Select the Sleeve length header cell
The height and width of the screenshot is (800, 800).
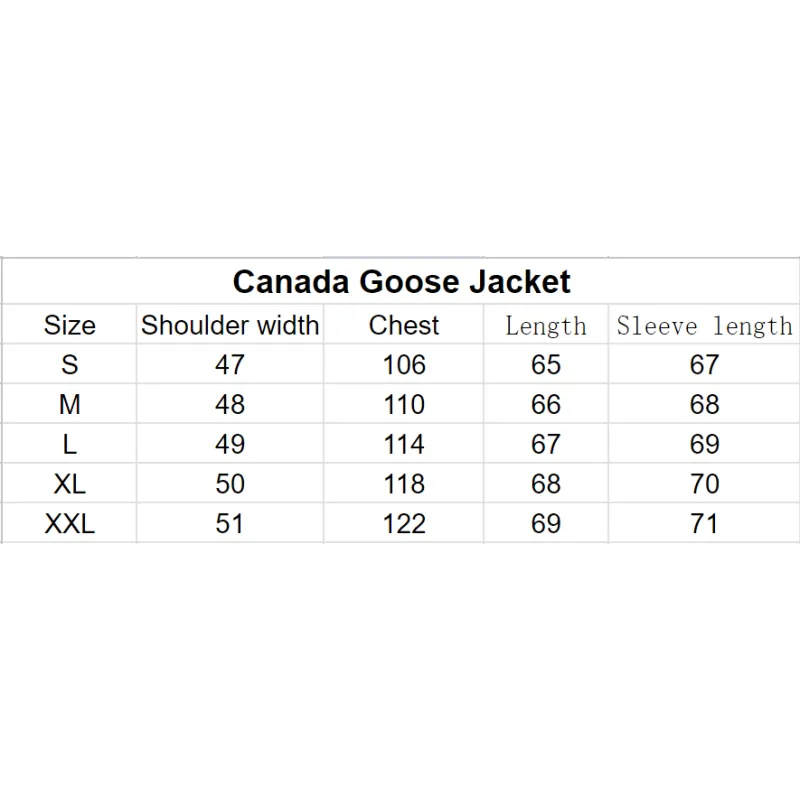tap(704, 324)
